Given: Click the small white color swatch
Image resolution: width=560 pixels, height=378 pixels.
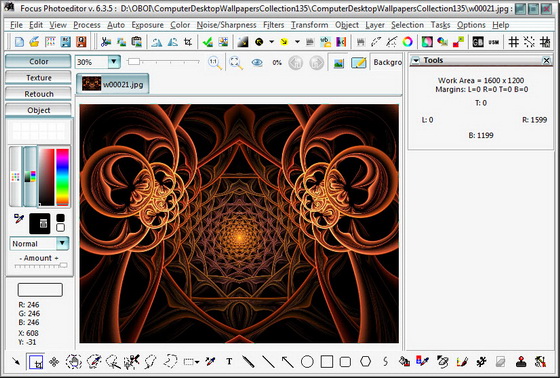Looking at the screenshot, I should pos(60,228).
